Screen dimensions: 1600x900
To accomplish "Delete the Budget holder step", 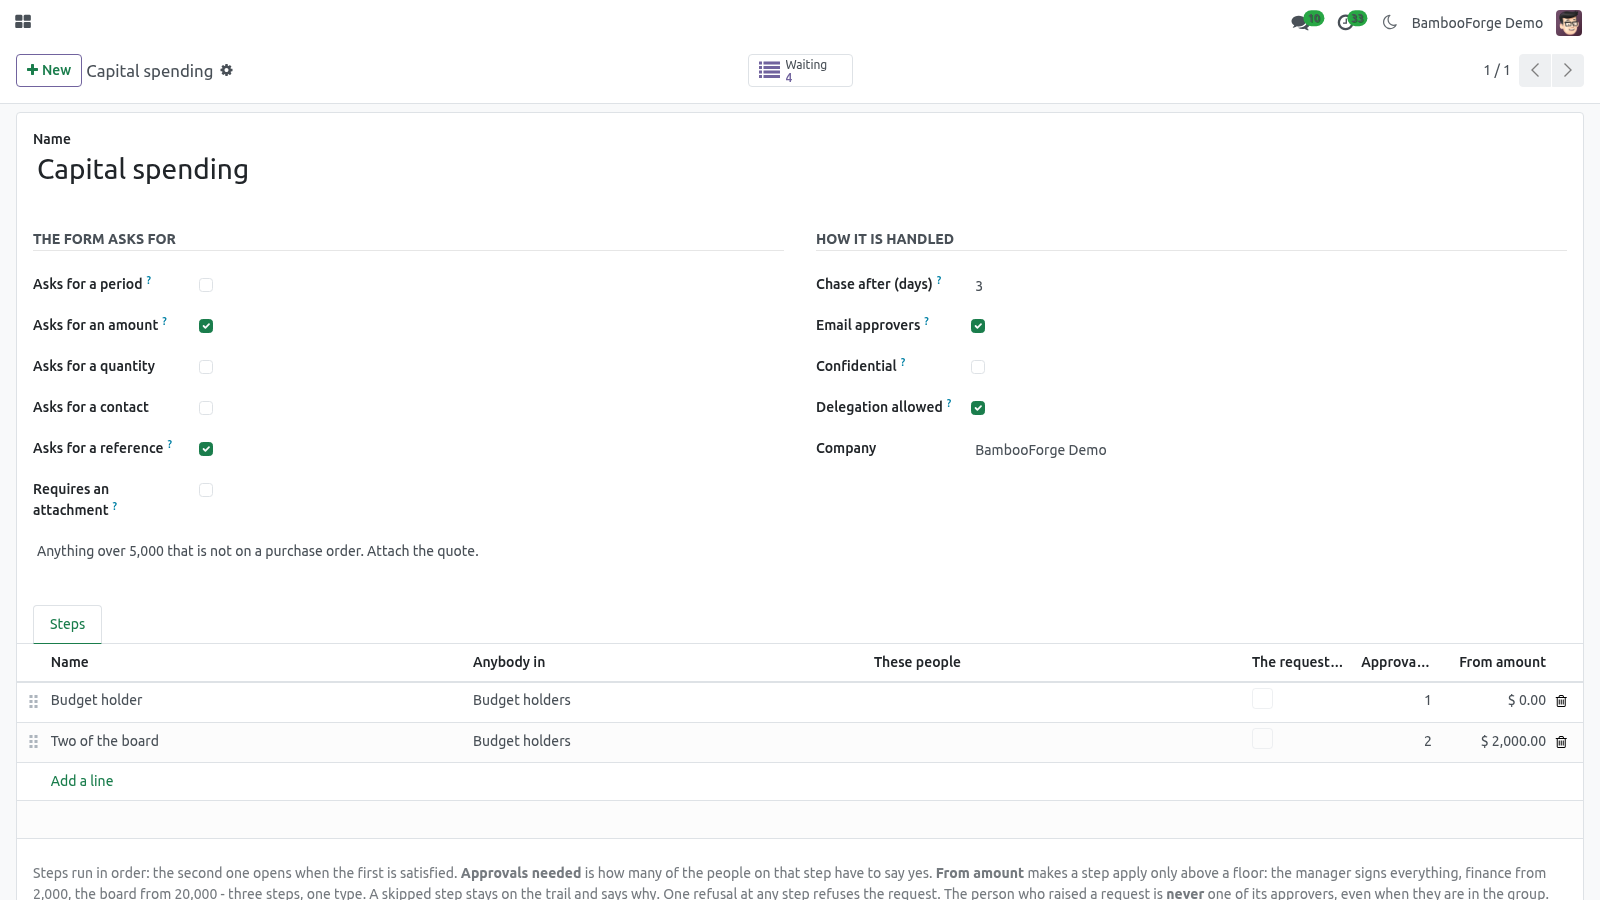I will (1561, 701).
